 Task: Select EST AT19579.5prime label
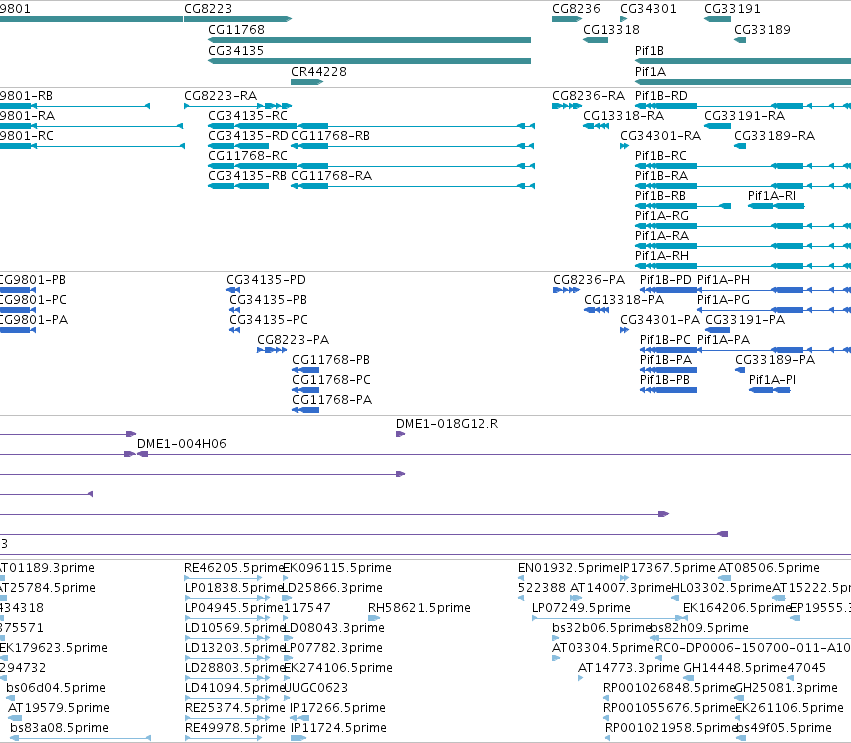pos(59,708)
